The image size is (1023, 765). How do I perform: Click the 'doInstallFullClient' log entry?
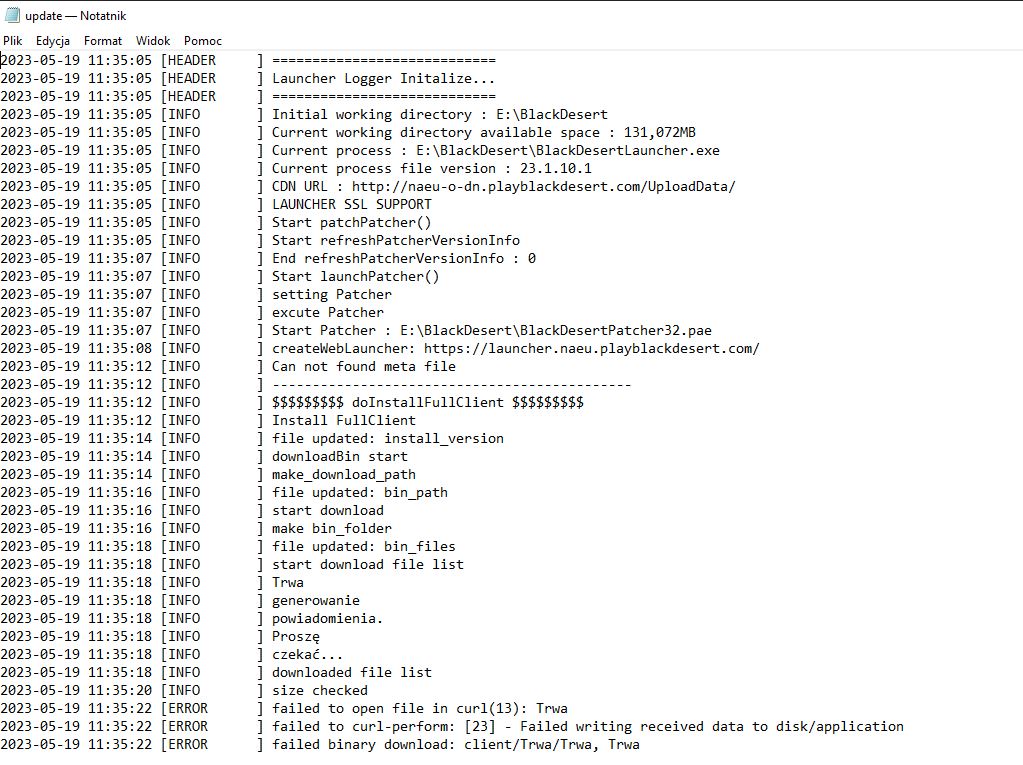tap(427, 403)
